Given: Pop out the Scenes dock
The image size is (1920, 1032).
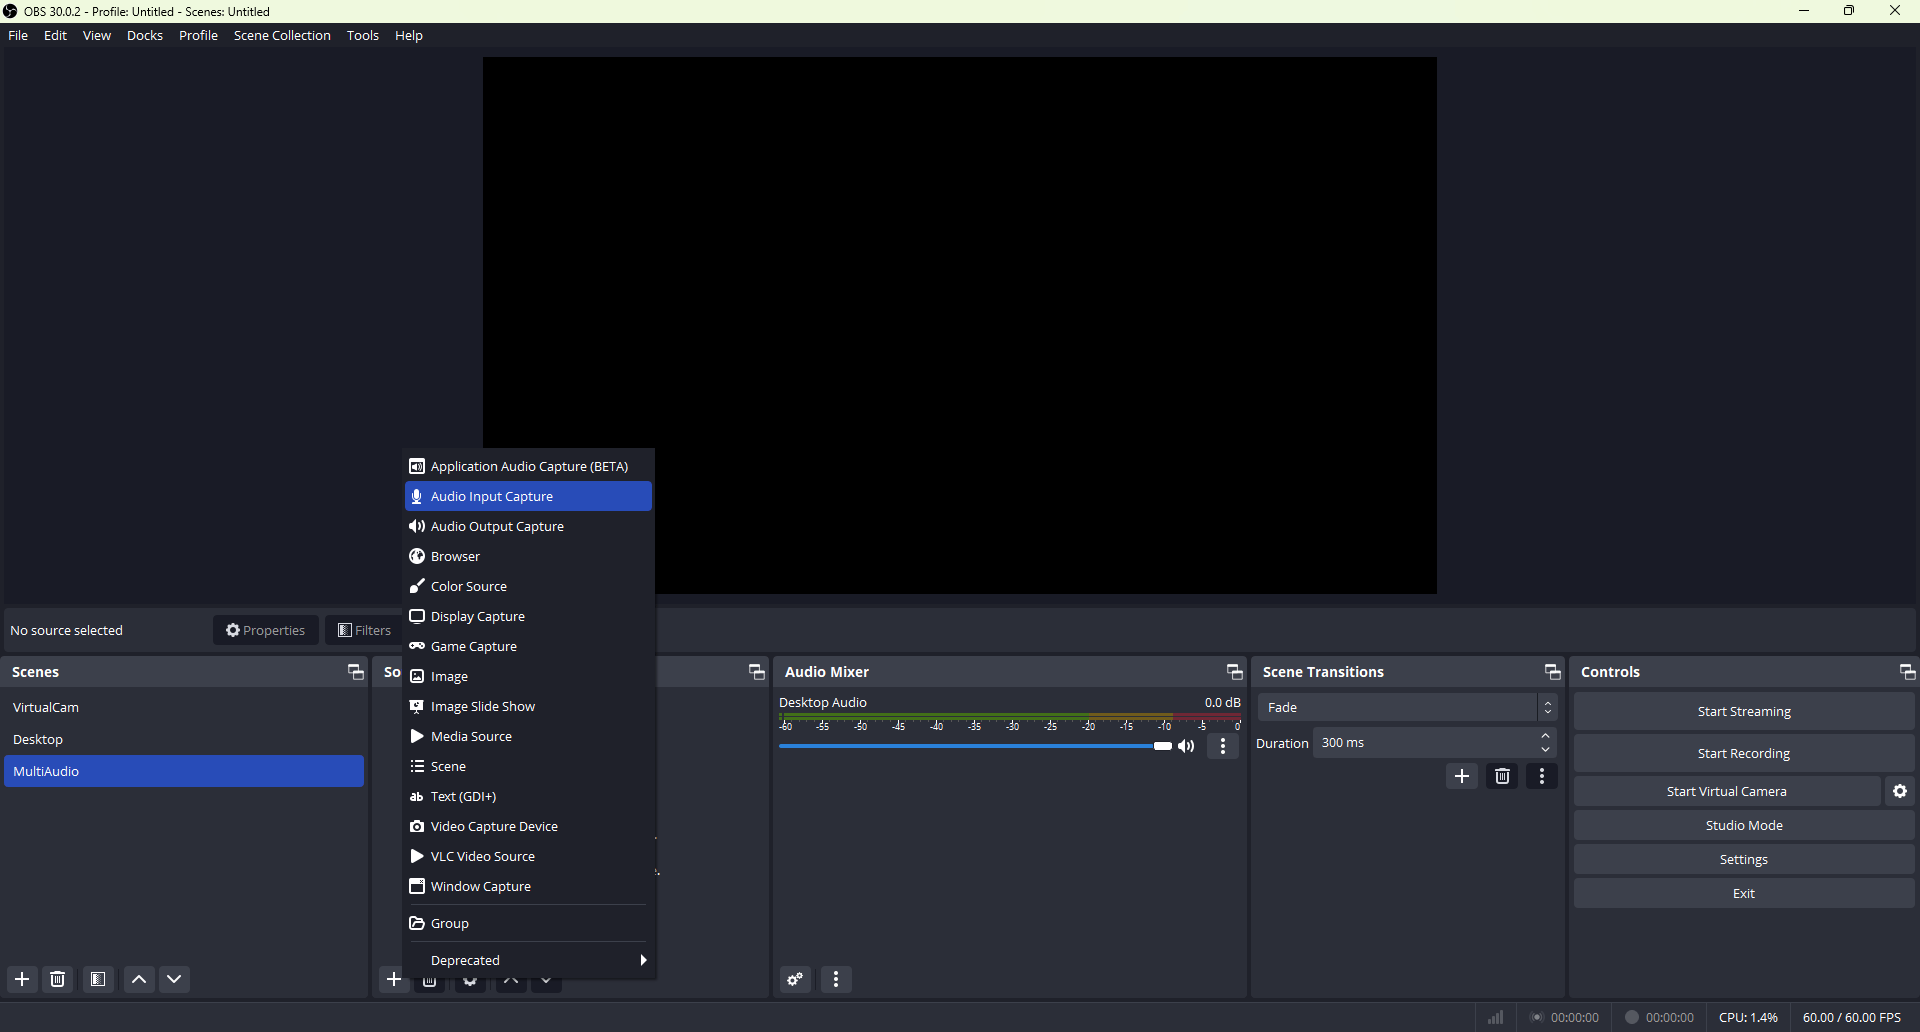Looking at the screenshot, I should 355,672.
